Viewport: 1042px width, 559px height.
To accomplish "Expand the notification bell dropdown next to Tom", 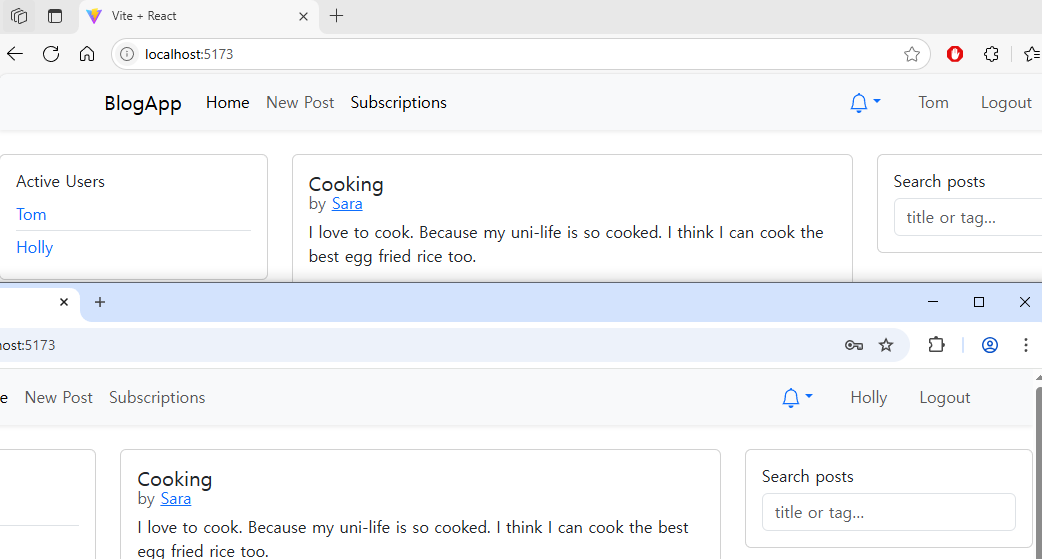I will click(864, 103).
